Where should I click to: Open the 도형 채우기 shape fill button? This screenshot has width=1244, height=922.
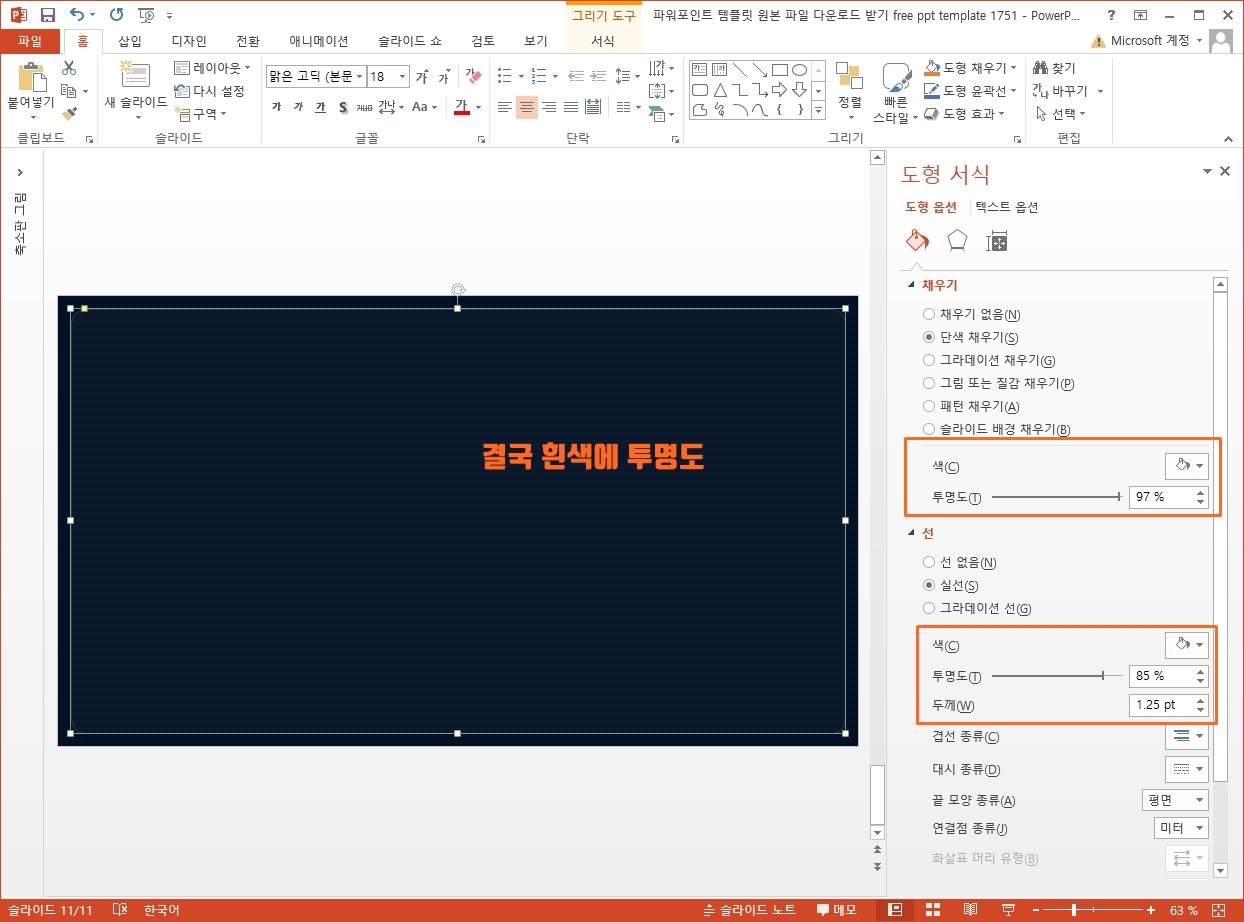pyautogui.click(x=970, y=68)
